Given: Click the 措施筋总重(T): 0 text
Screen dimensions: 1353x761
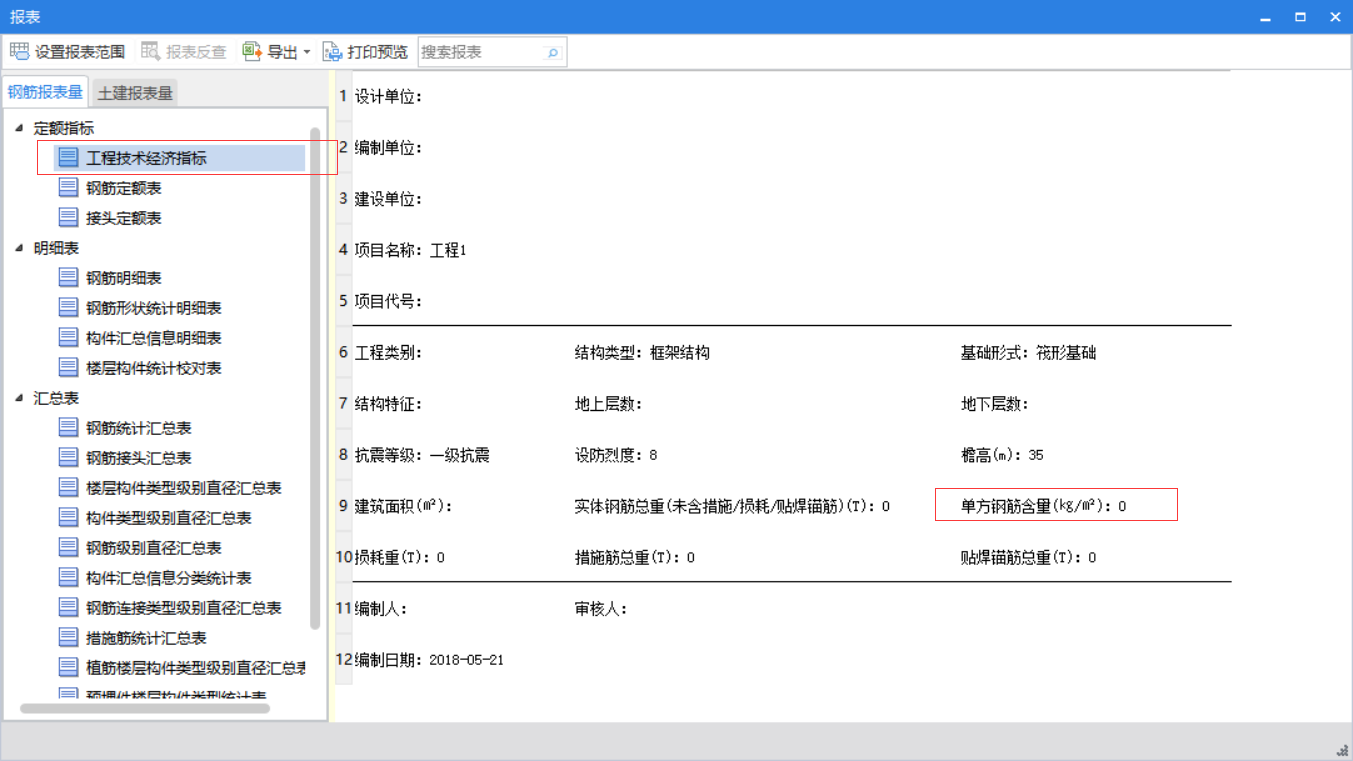Looking at the screenshot, I should pos(635,557).
